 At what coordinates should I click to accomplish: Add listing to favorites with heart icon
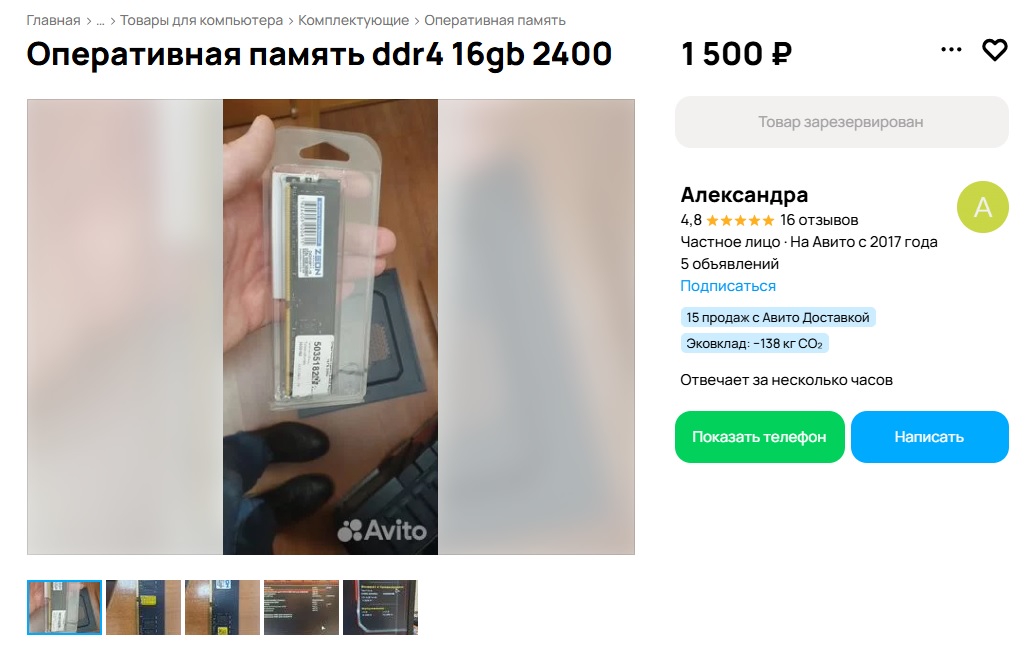994,50
